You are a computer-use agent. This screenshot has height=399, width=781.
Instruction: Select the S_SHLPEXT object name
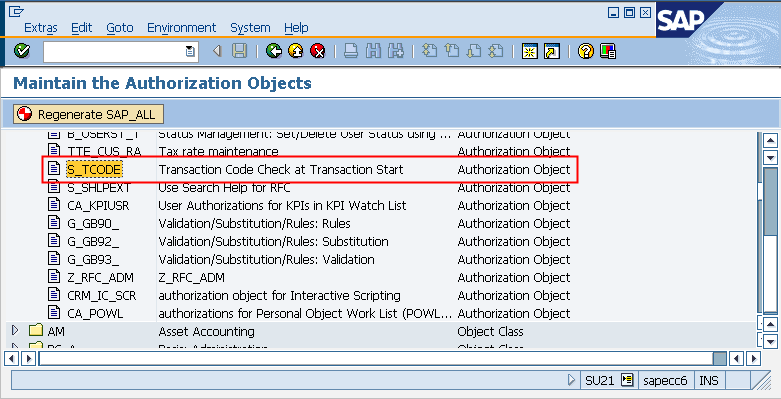pos(99,188)
